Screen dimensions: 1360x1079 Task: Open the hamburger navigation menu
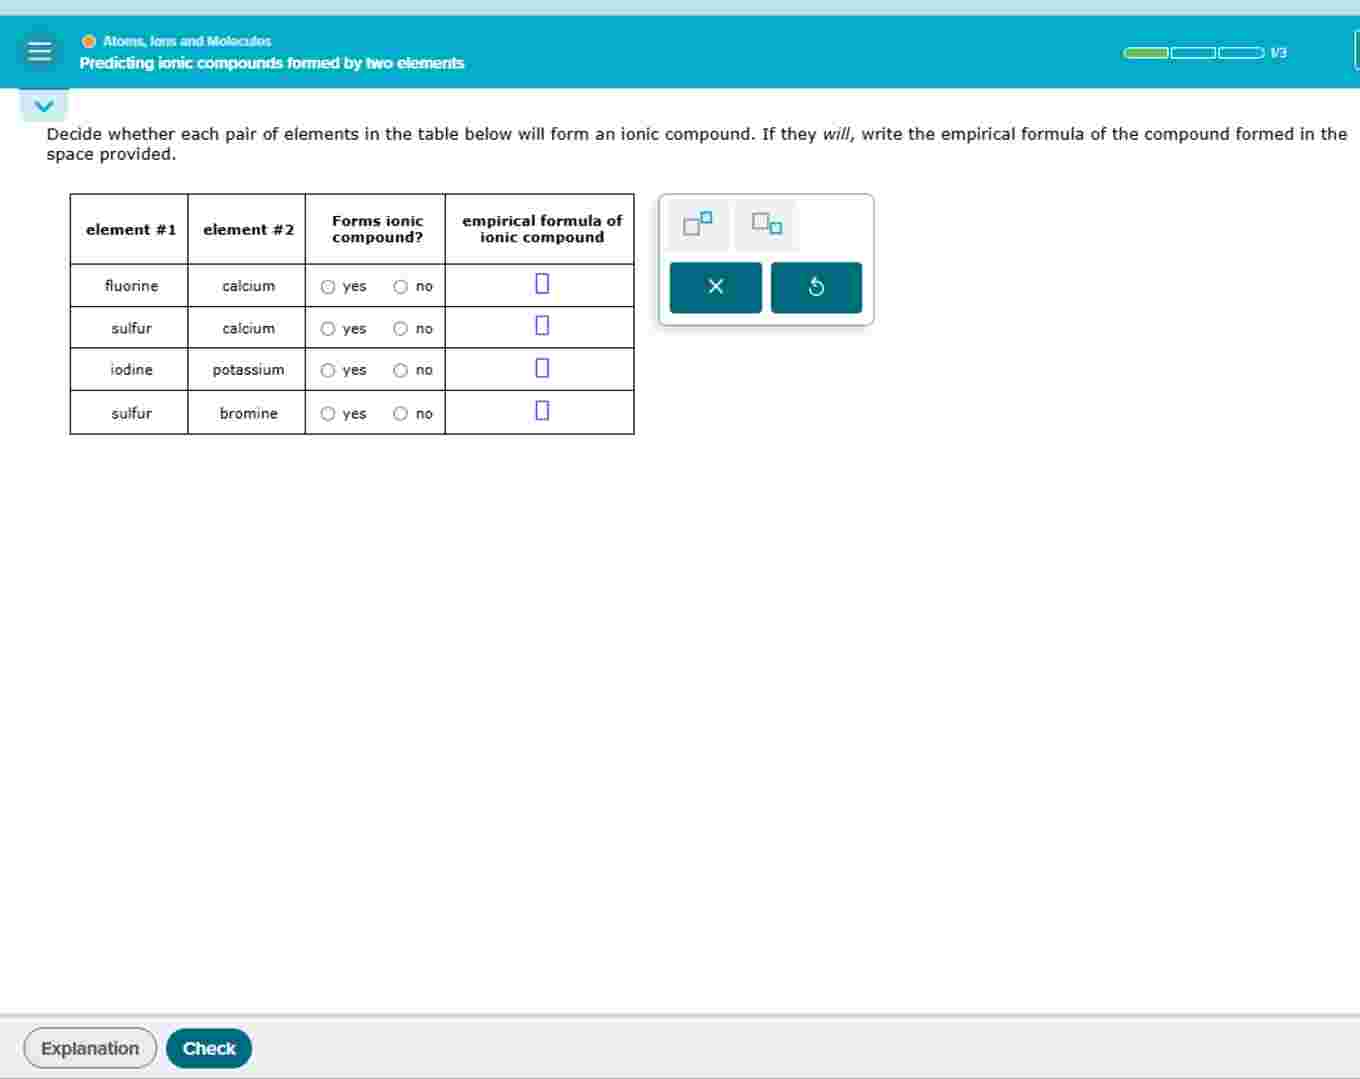coord(39,51)
